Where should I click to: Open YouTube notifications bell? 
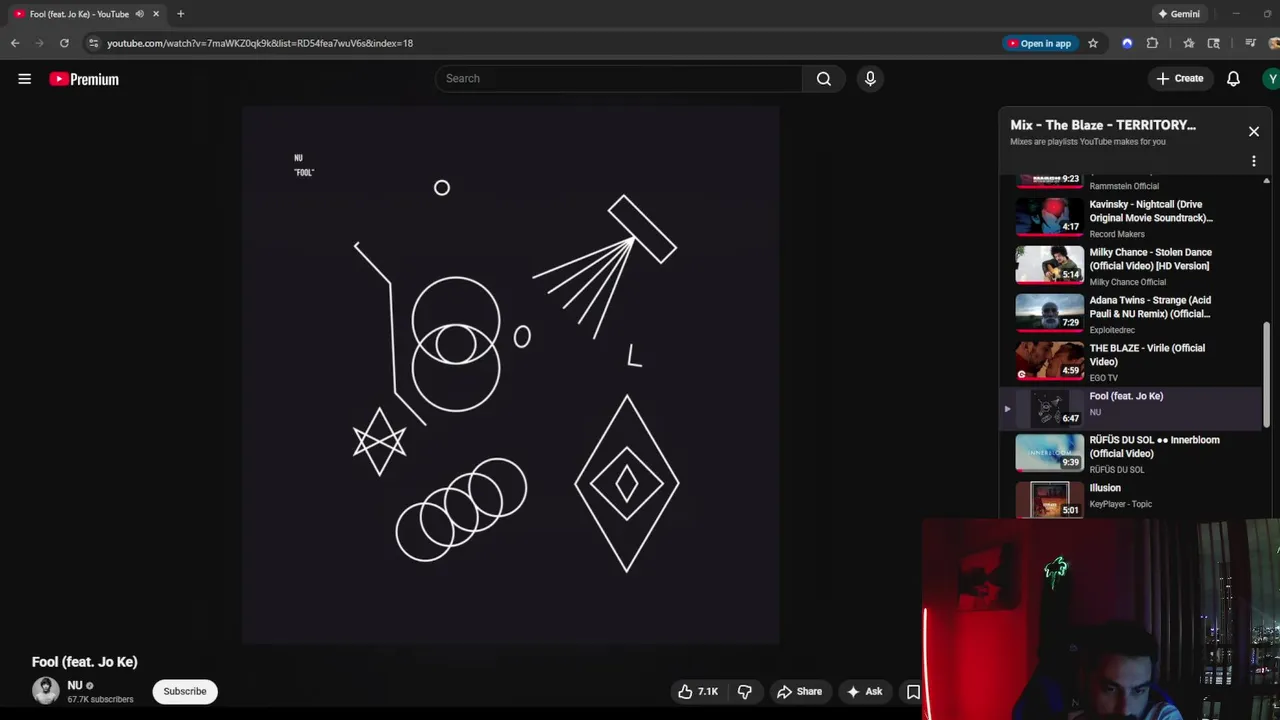click(1233, 78)
